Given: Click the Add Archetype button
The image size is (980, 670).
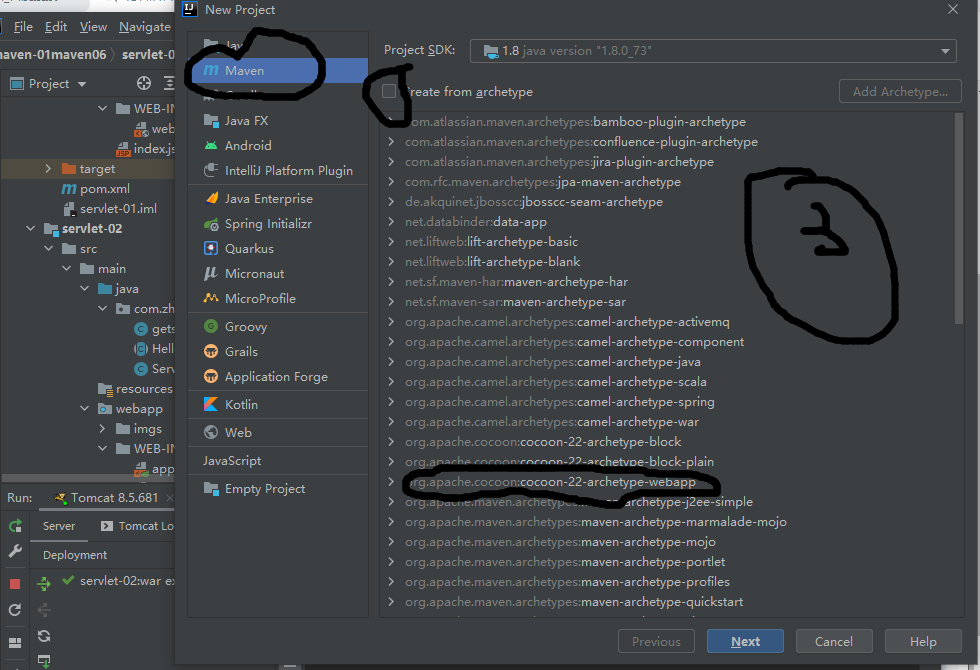Looking at the screenshot, I should click(x=900, y=92).
